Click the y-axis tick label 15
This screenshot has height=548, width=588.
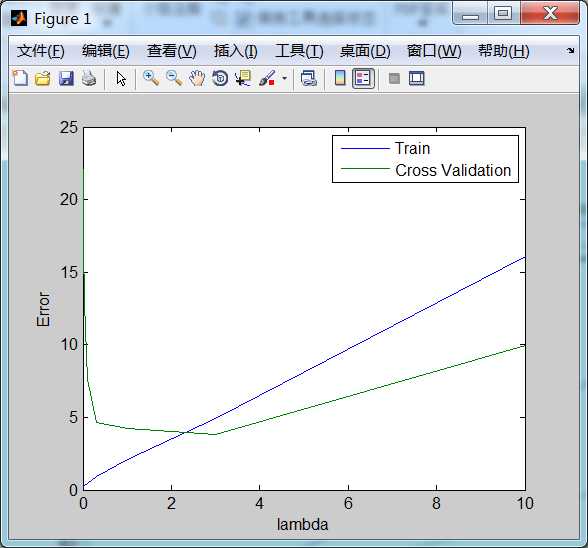click(x=69, y=272)
